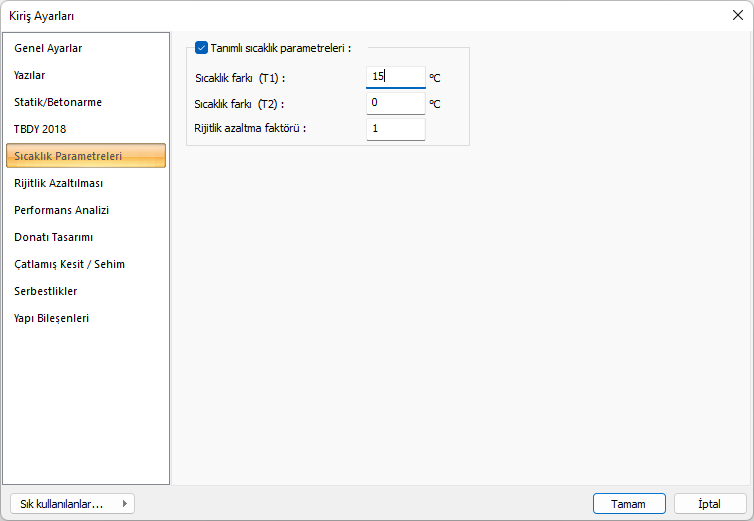Cancel the dialog with İptal
The width and height of the screenshot is (754, 521).
[x=710, y=504]
